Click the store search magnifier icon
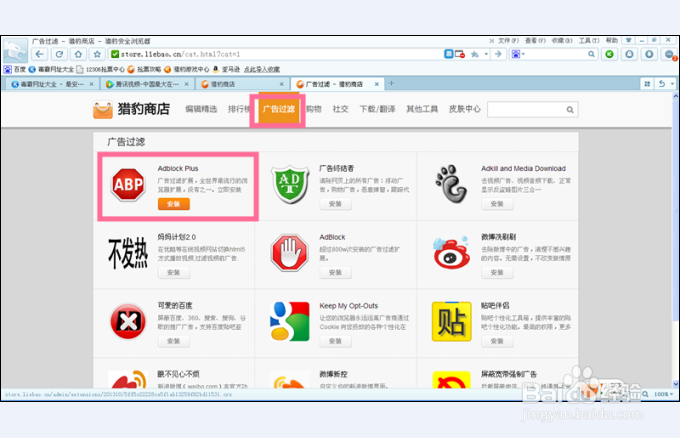 [570, 110]
